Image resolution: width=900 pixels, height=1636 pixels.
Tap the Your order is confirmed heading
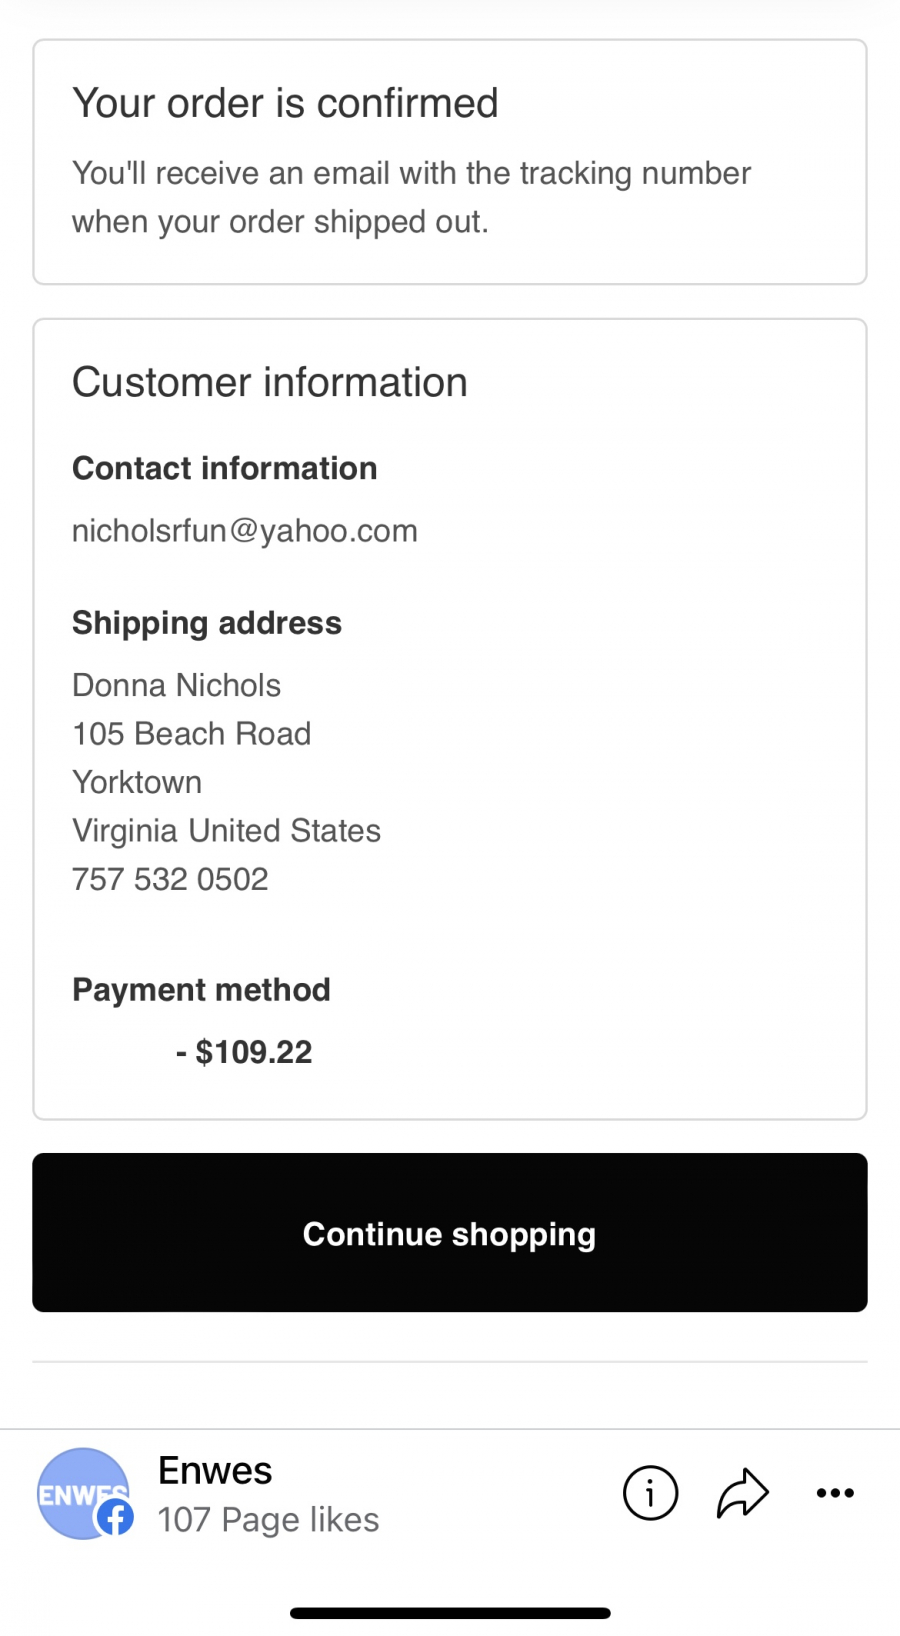(x=285, y=103)
